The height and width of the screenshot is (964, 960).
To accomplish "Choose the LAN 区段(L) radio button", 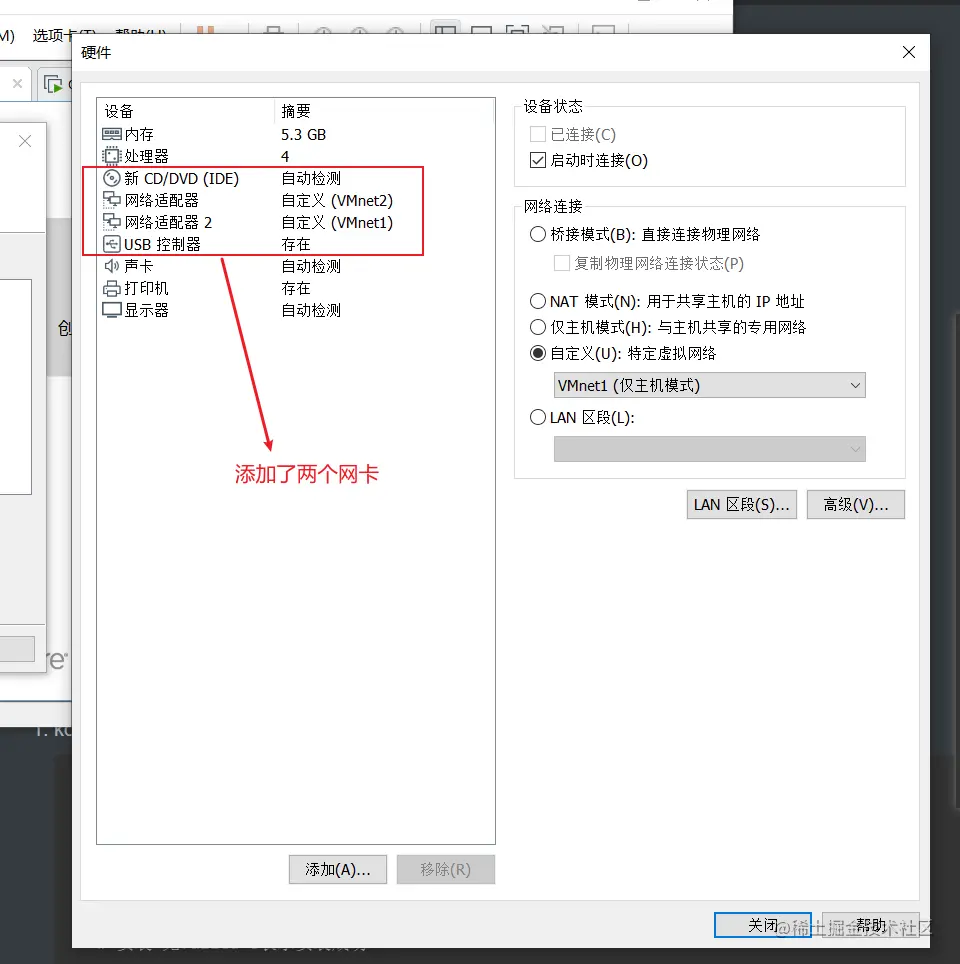I will tap(538, 417).
